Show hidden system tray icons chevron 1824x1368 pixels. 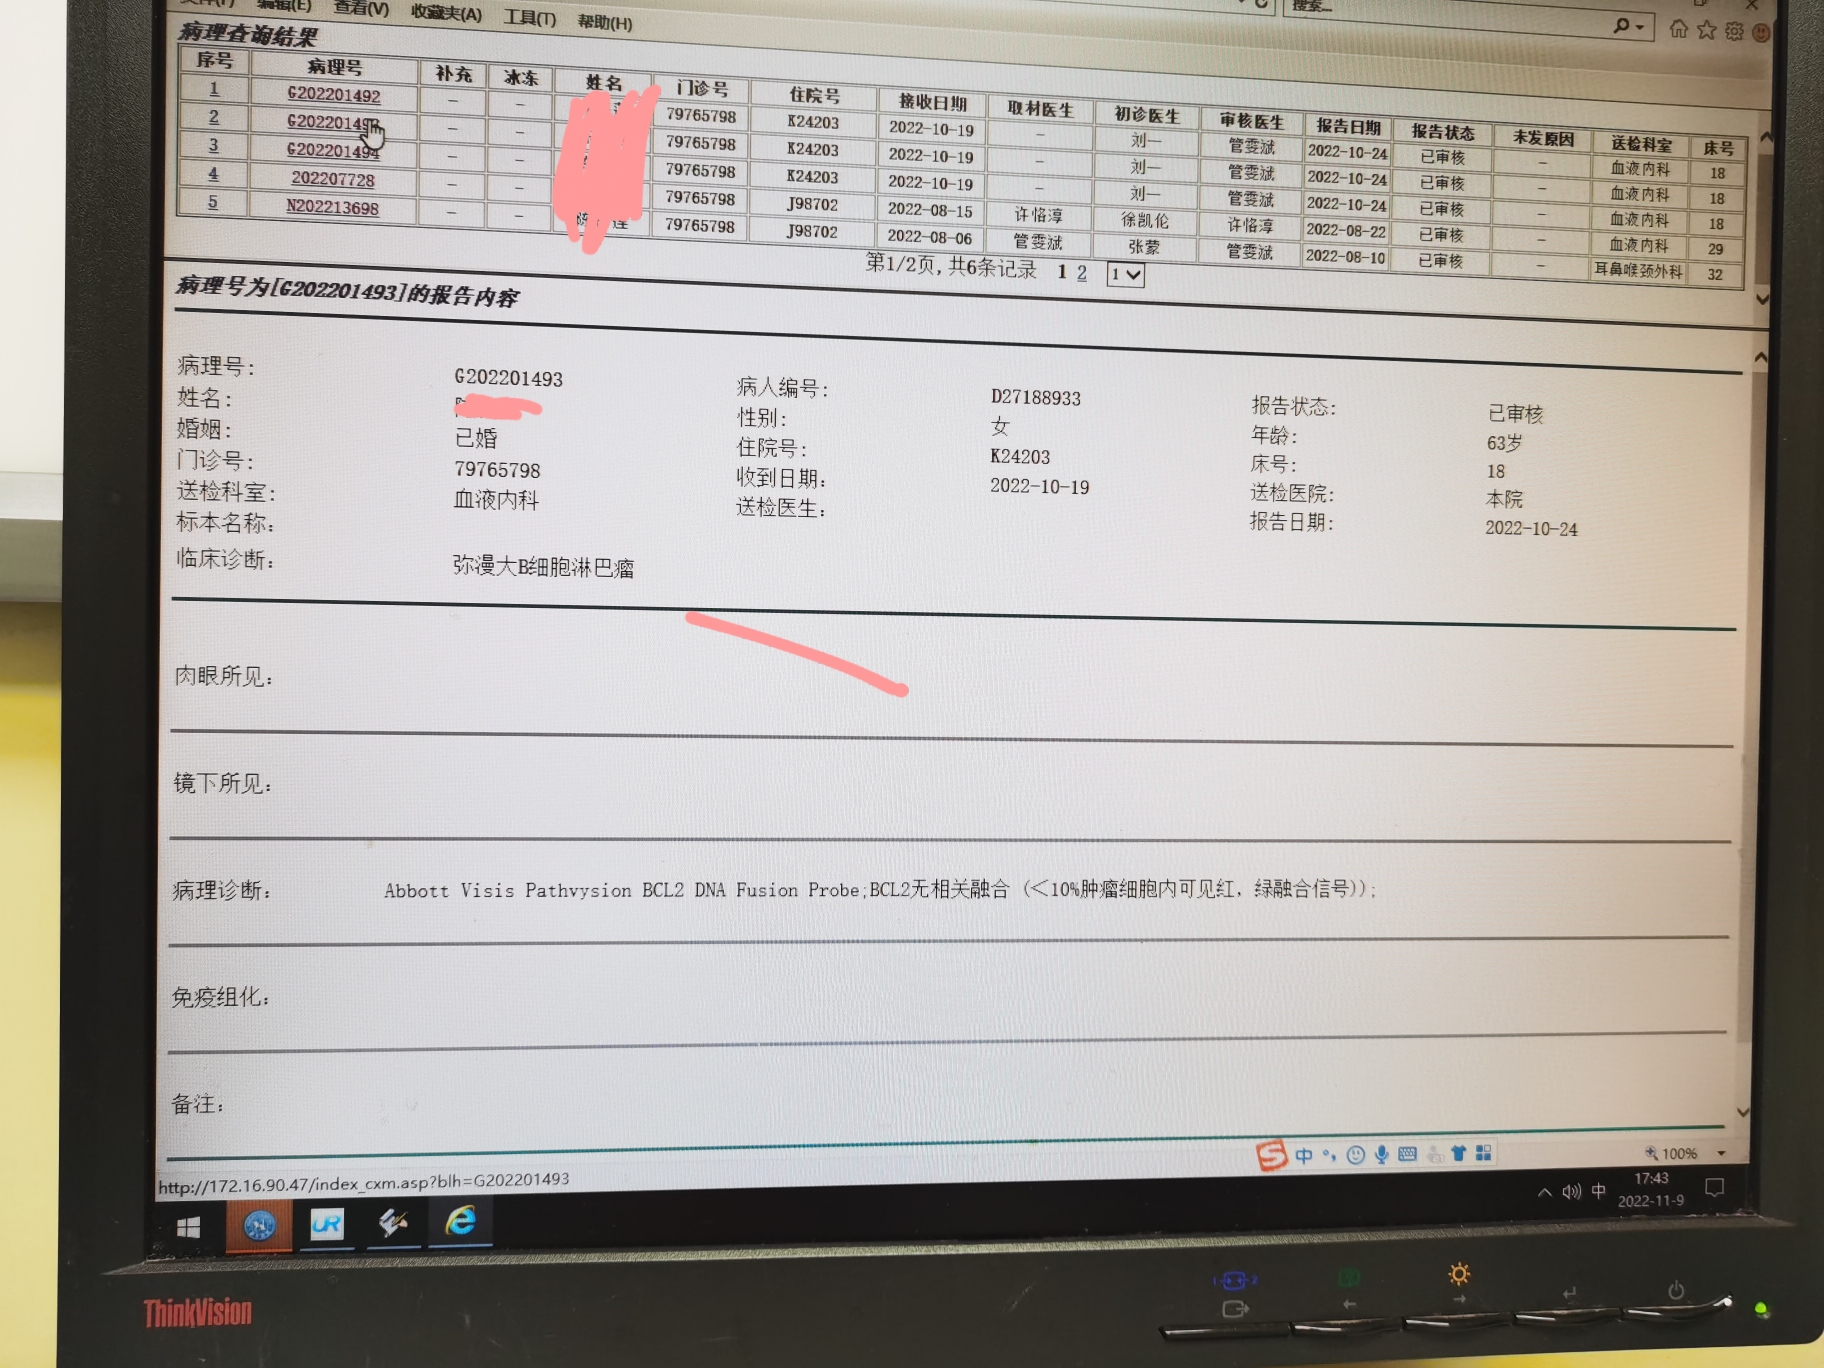(x=1545, y=1192)
